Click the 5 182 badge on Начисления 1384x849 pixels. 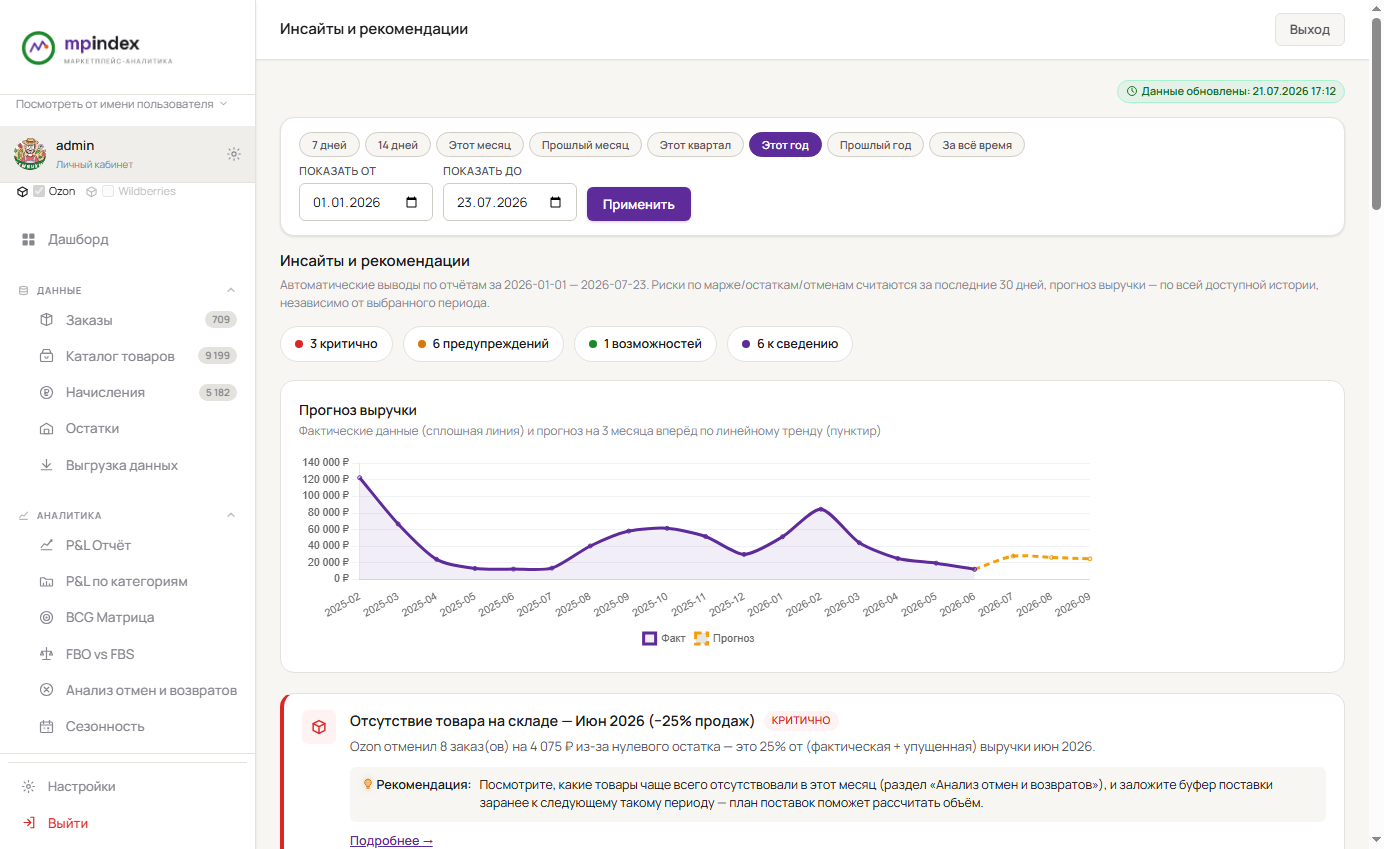(217, 392)
